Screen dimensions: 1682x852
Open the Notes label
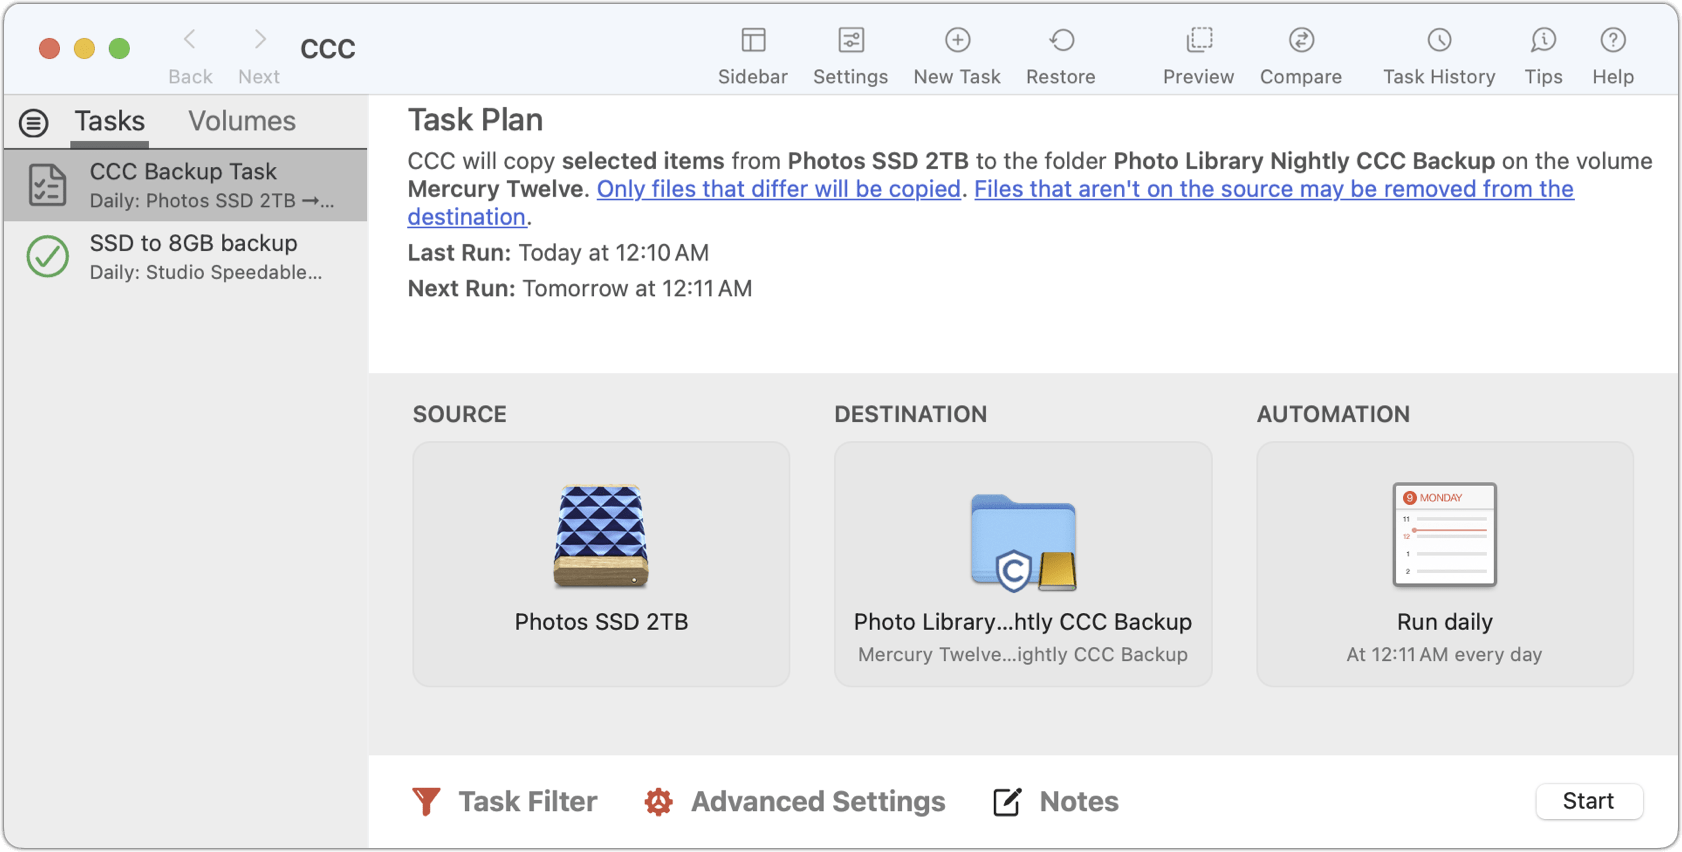[x=1079, y=802]
